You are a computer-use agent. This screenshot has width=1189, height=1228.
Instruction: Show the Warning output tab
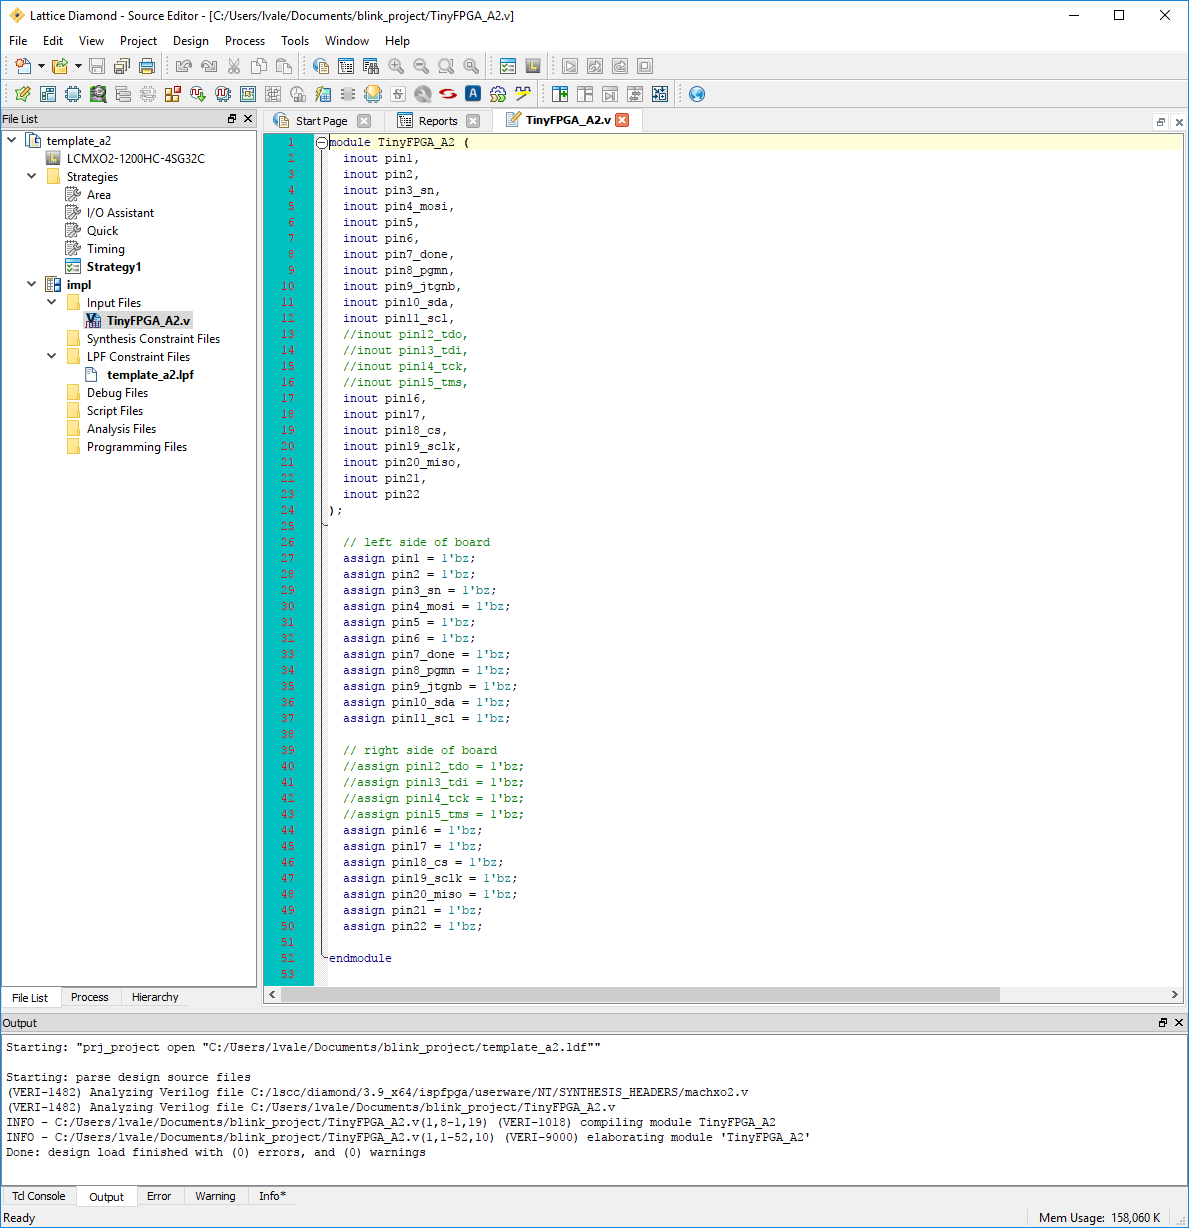click(x=215, y=1196)
